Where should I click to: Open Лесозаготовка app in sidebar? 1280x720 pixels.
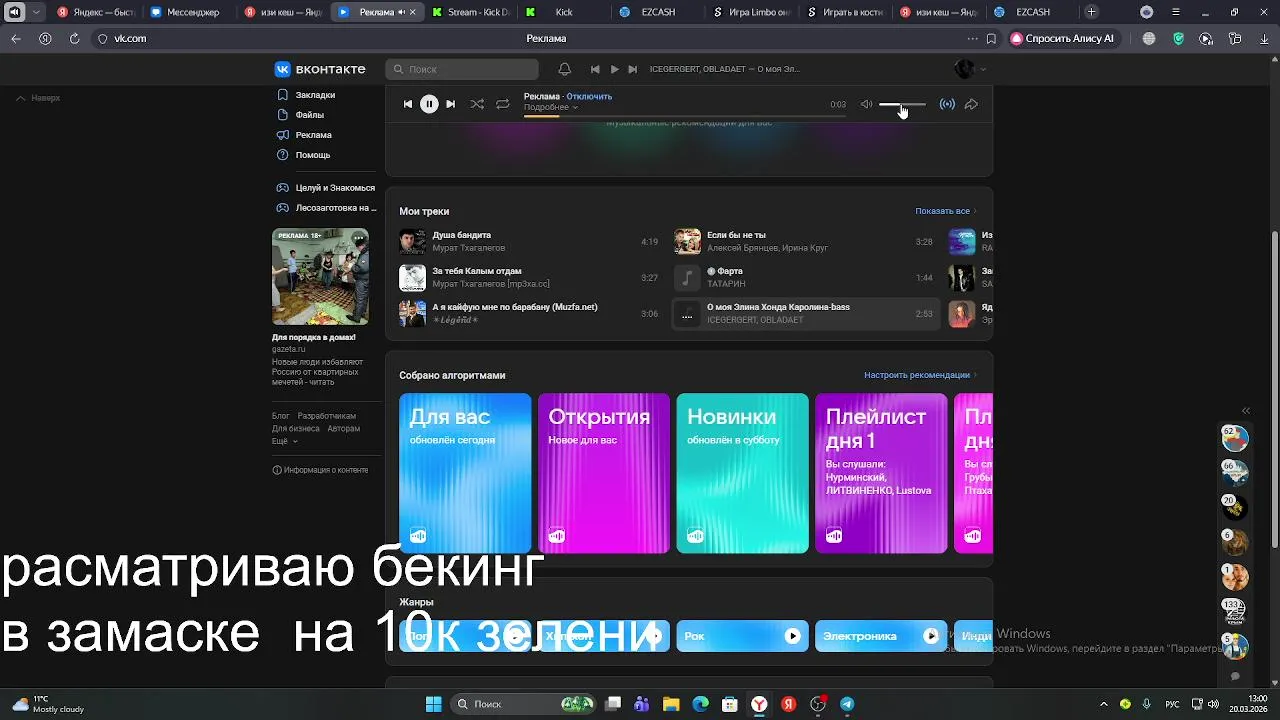click(326, 208)
